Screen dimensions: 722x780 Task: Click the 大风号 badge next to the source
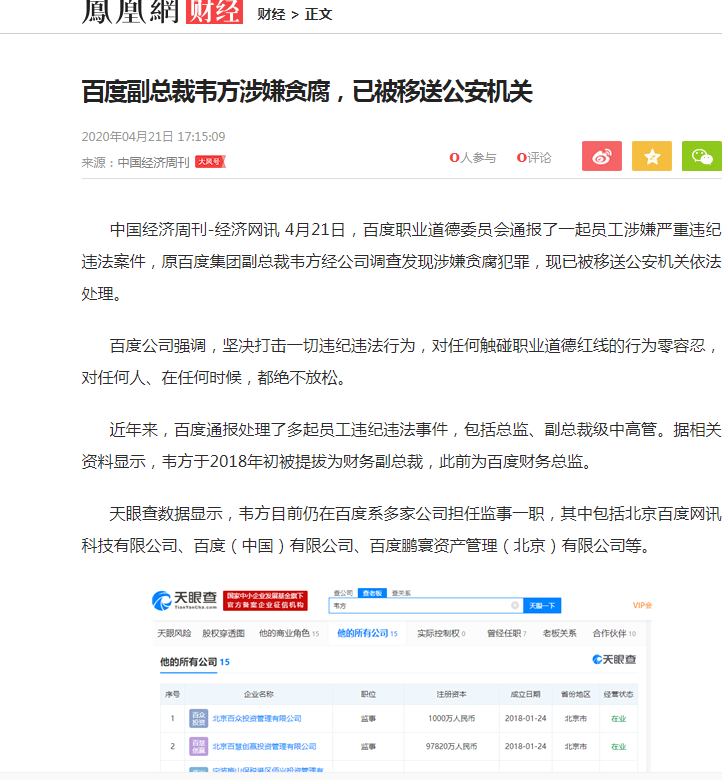210,162
